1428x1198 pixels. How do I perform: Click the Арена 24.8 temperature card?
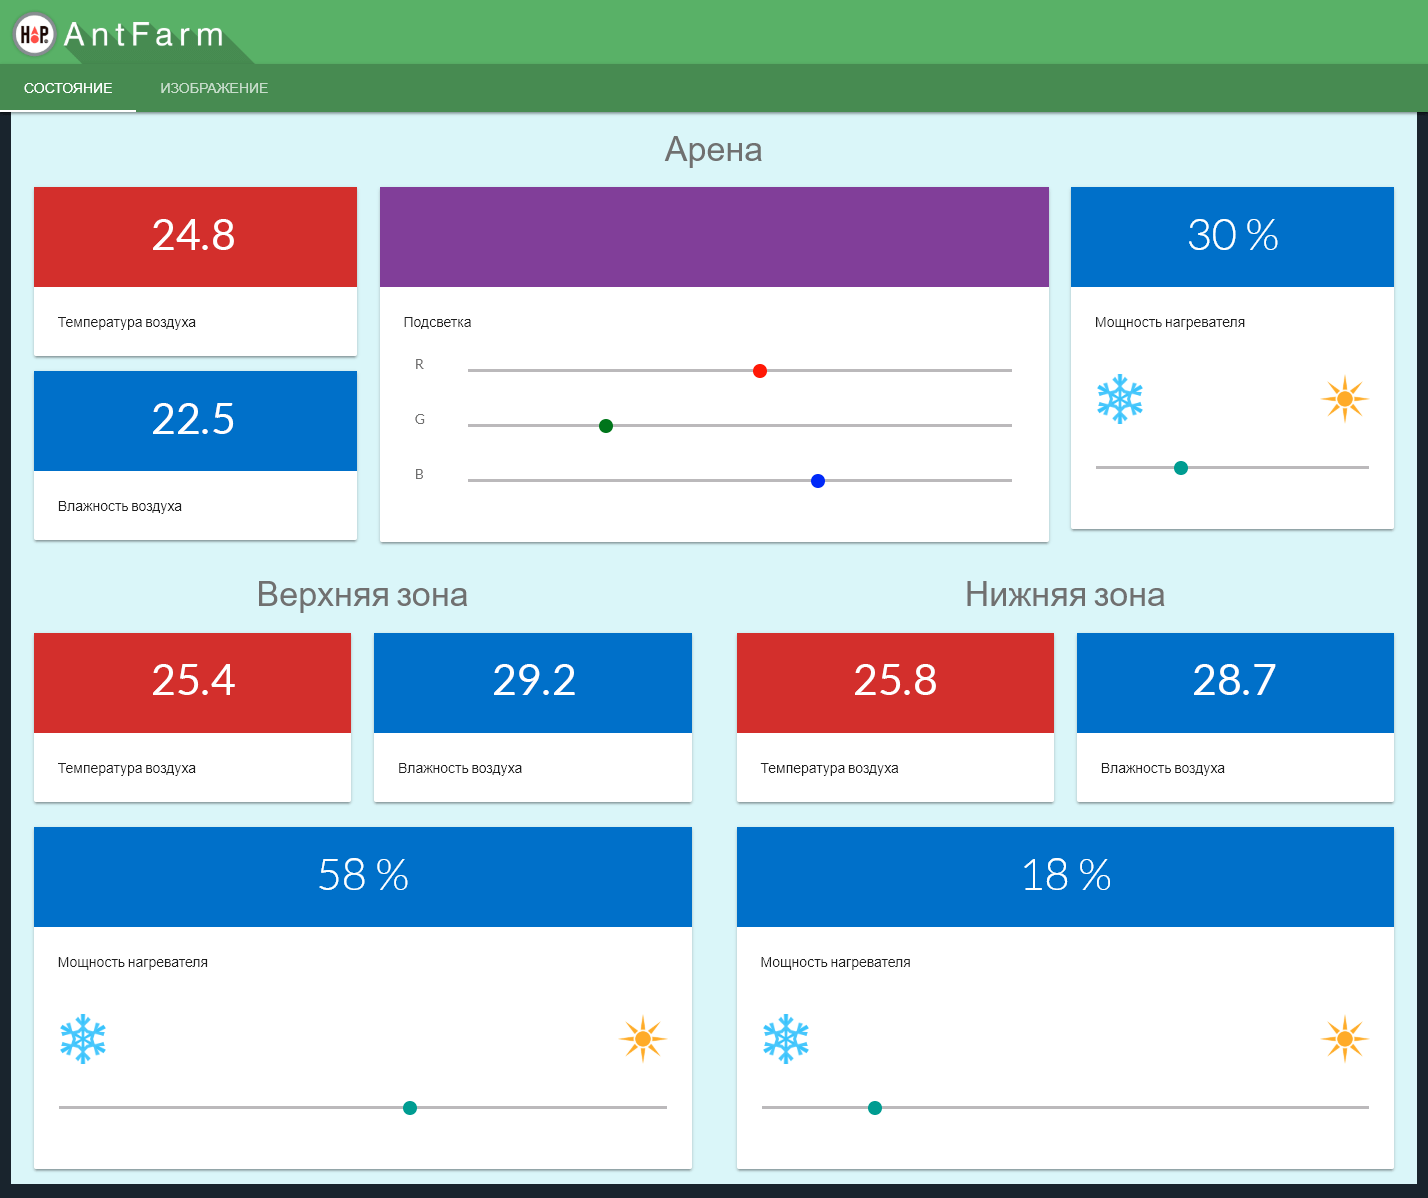coord(195,237)
